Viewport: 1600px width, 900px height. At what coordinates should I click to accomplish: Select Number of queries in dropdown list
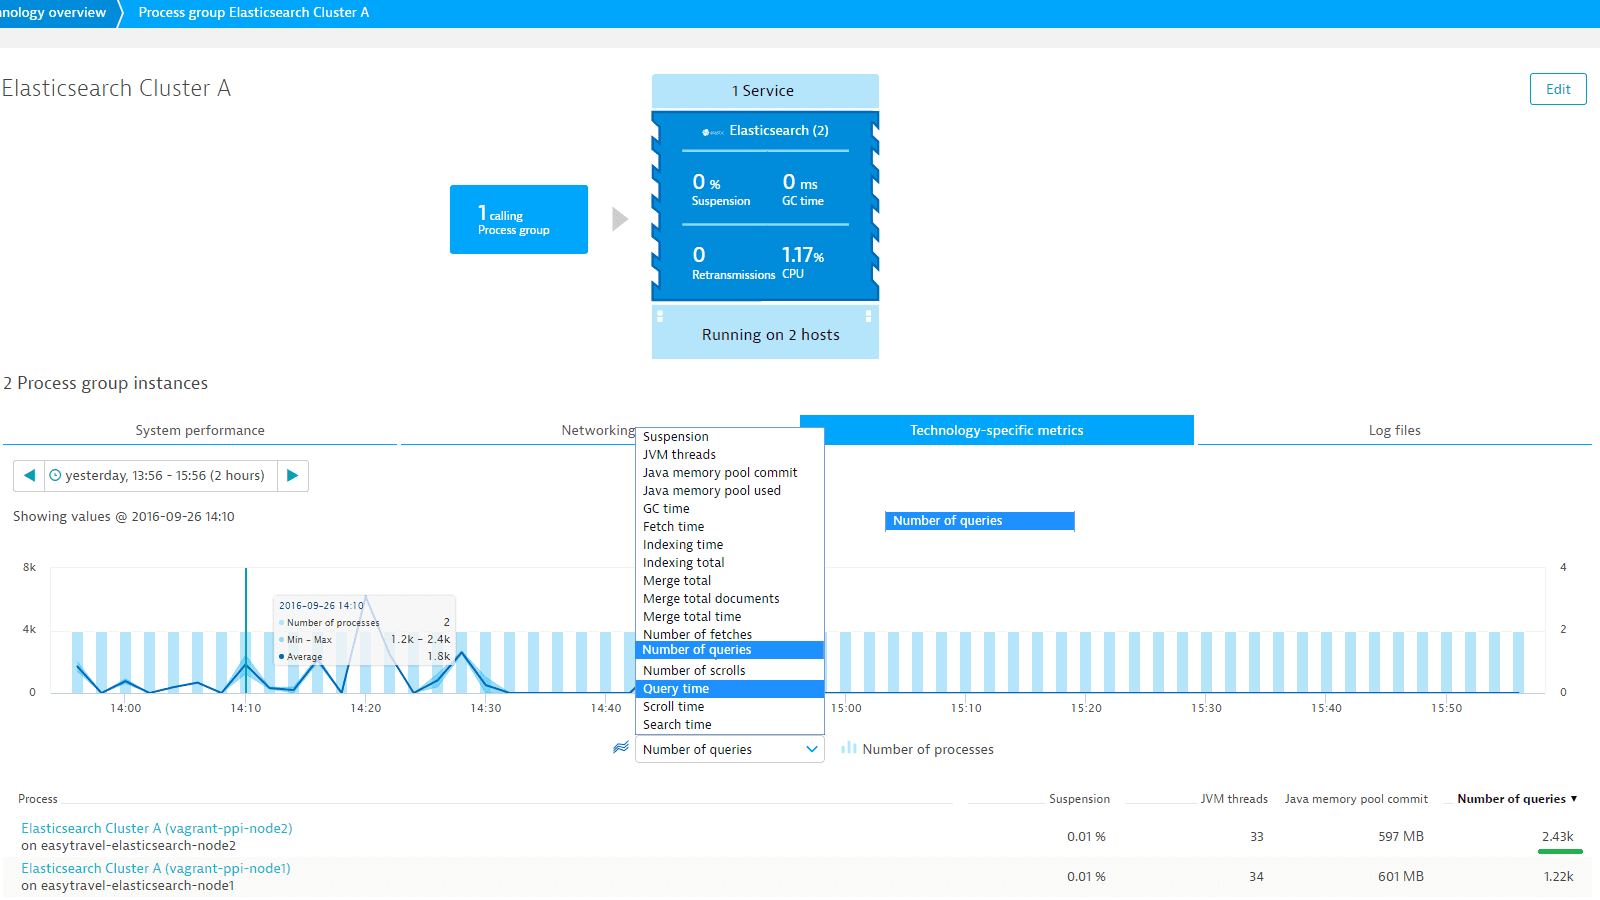tap(730, 650)
